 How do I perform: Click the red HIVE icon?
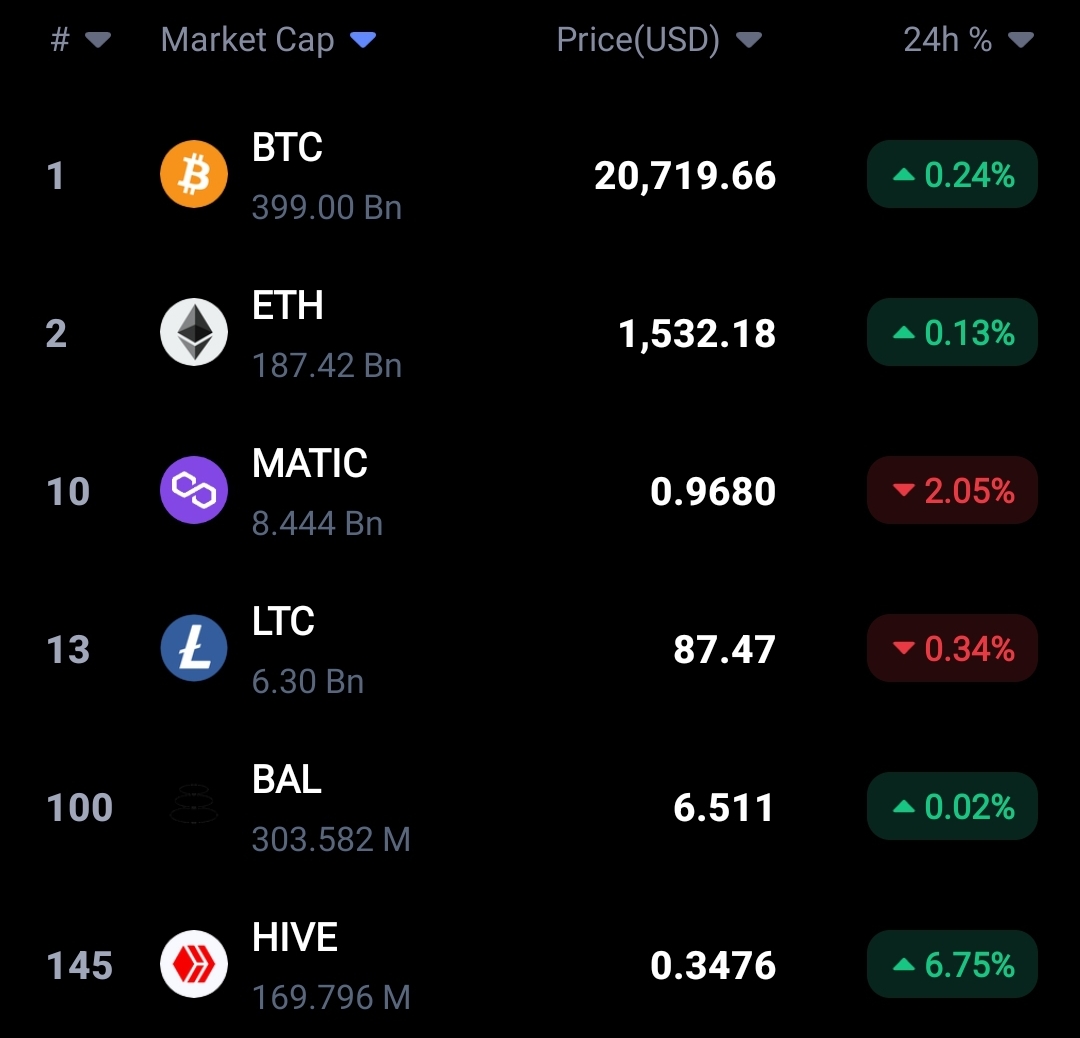(x=194, y=964)
